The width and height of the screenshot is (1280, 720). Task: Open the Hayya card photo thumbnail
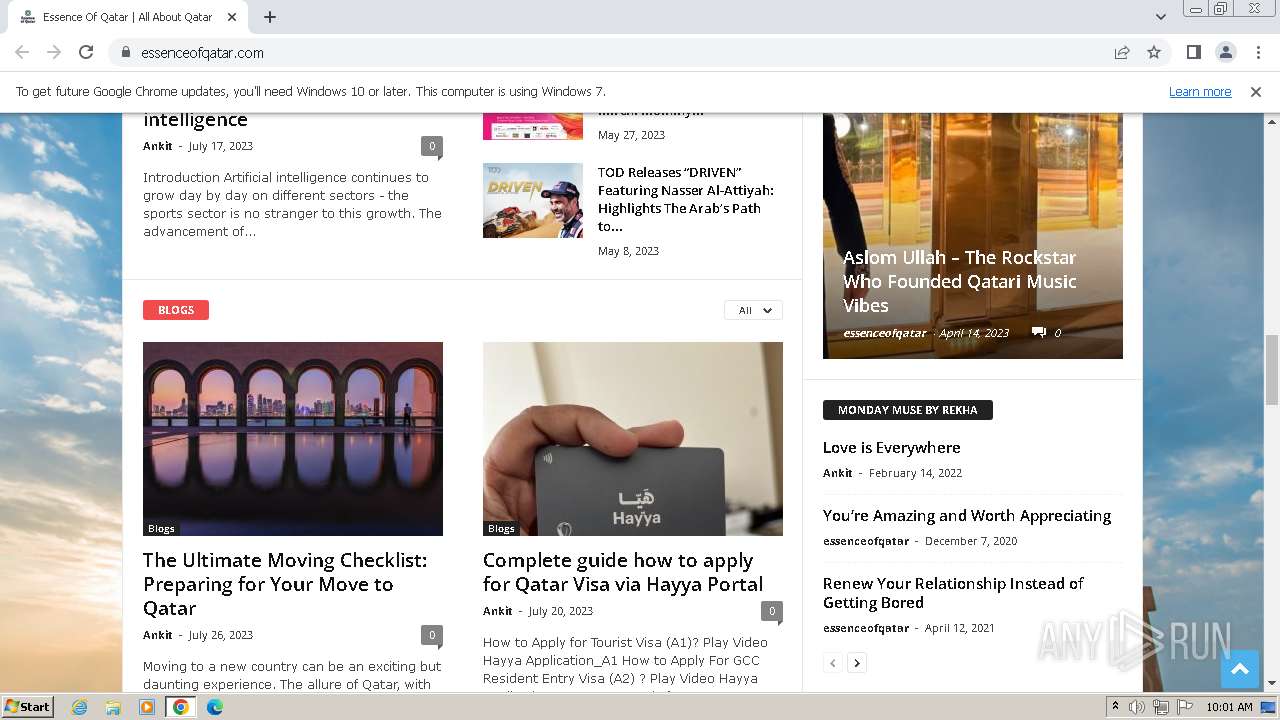[633, 439]
